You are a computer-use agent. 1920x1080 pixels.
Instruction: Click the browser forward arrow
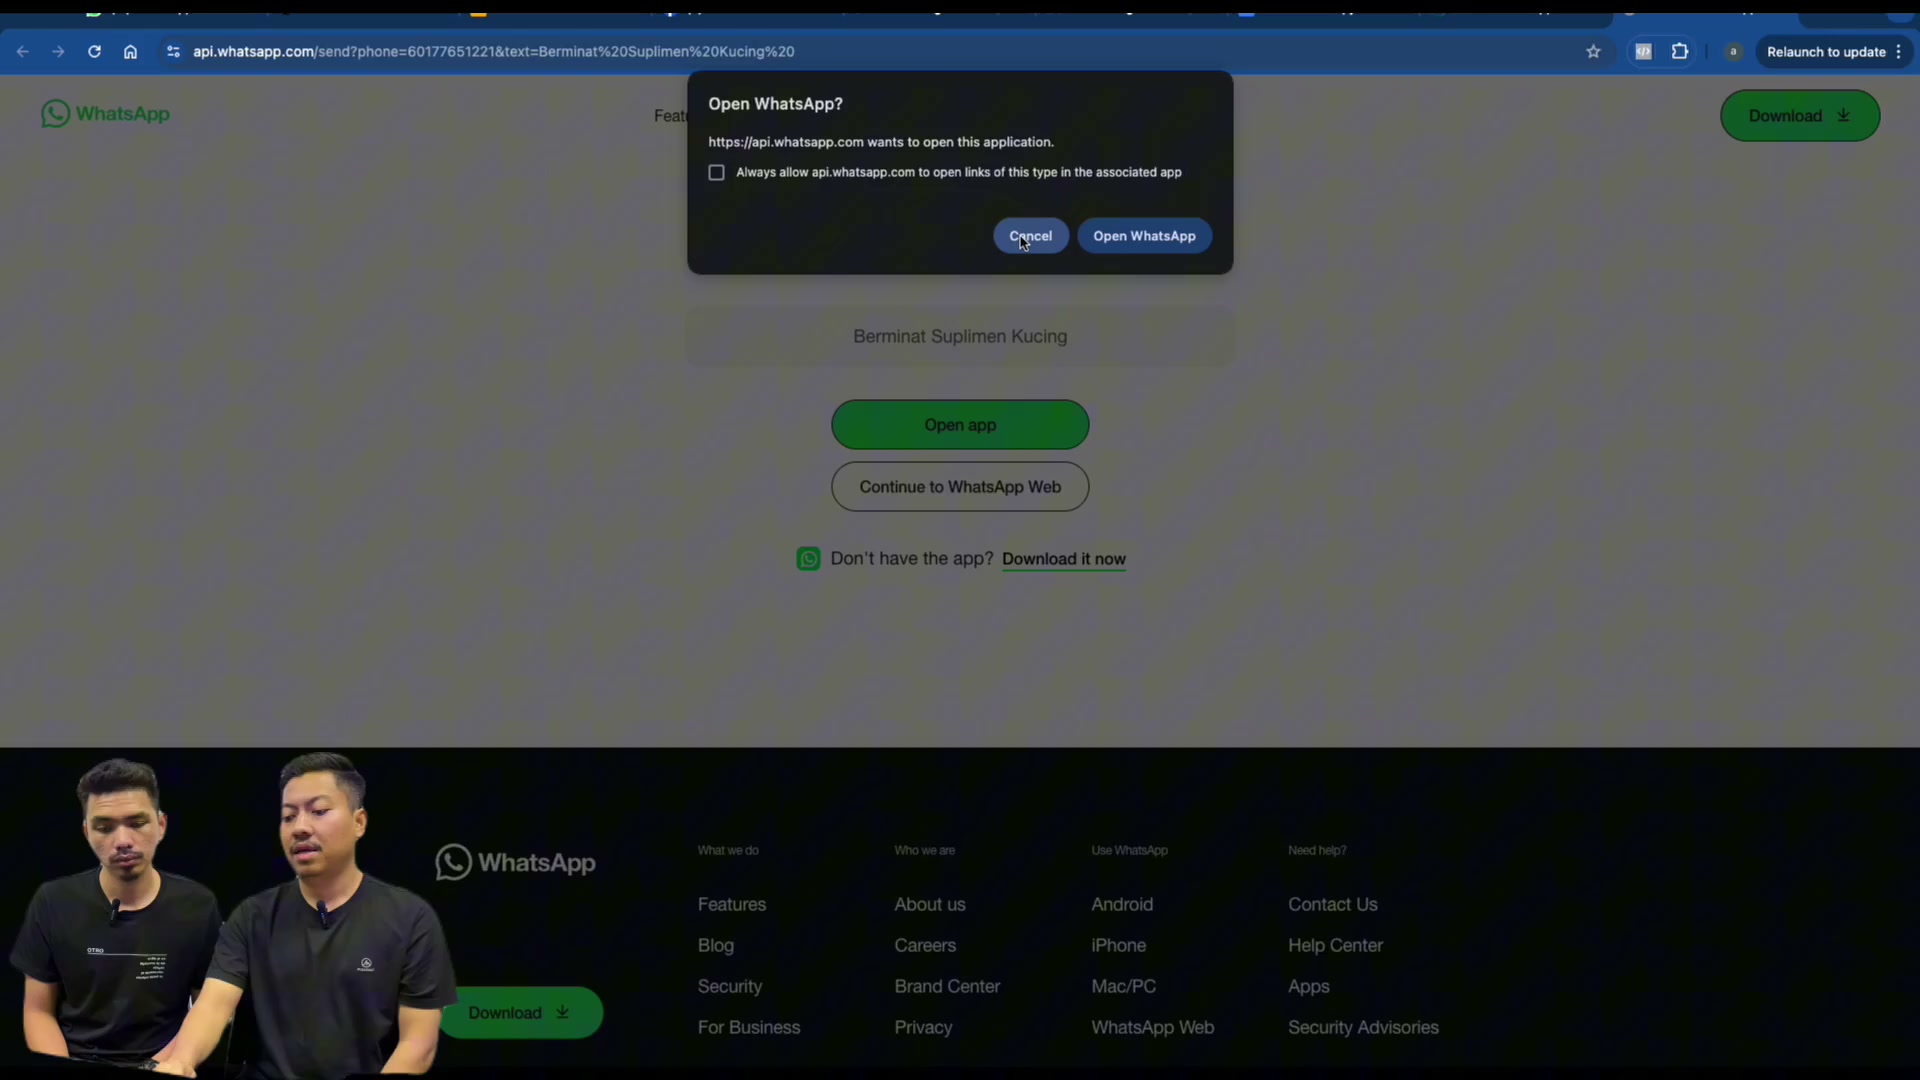[58, 52]
